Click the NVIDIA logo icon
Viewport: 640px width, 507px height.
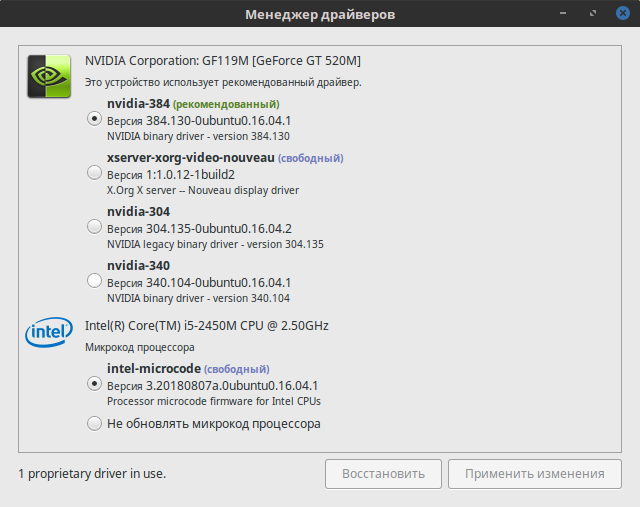tap(49, 76)
